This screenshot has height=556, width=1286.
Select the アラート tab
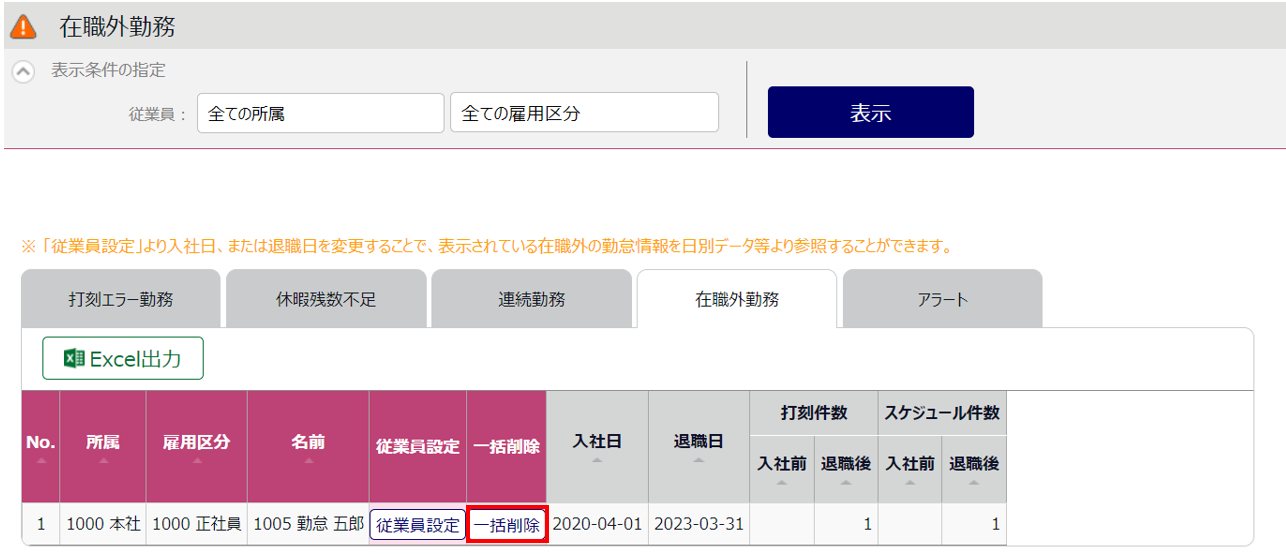click(x=942, y=299)
